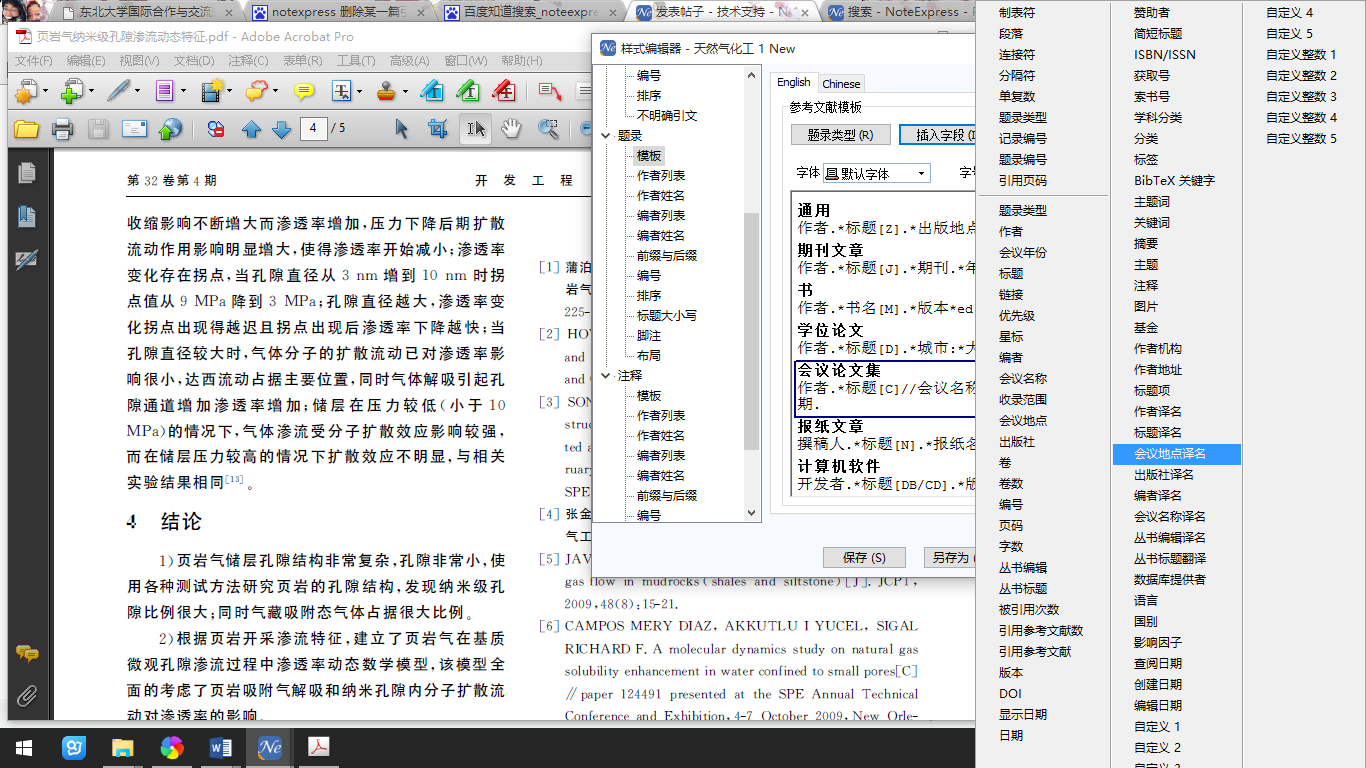
Task: Open the Create PDF dropdown arrow
Action: coord(45,92)
